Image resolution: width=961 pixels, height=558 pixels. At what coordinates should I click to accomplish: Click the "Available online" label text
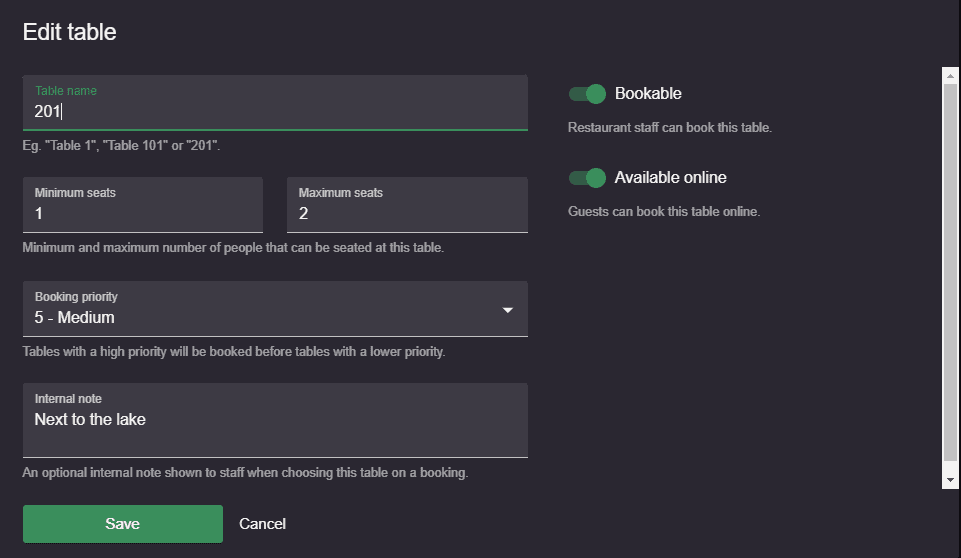pos(670,178)
